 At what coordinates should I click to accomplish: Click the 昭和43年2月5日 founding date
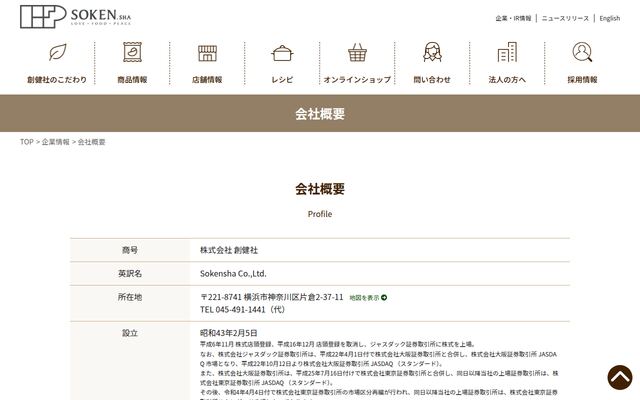(x=229, y=333)
